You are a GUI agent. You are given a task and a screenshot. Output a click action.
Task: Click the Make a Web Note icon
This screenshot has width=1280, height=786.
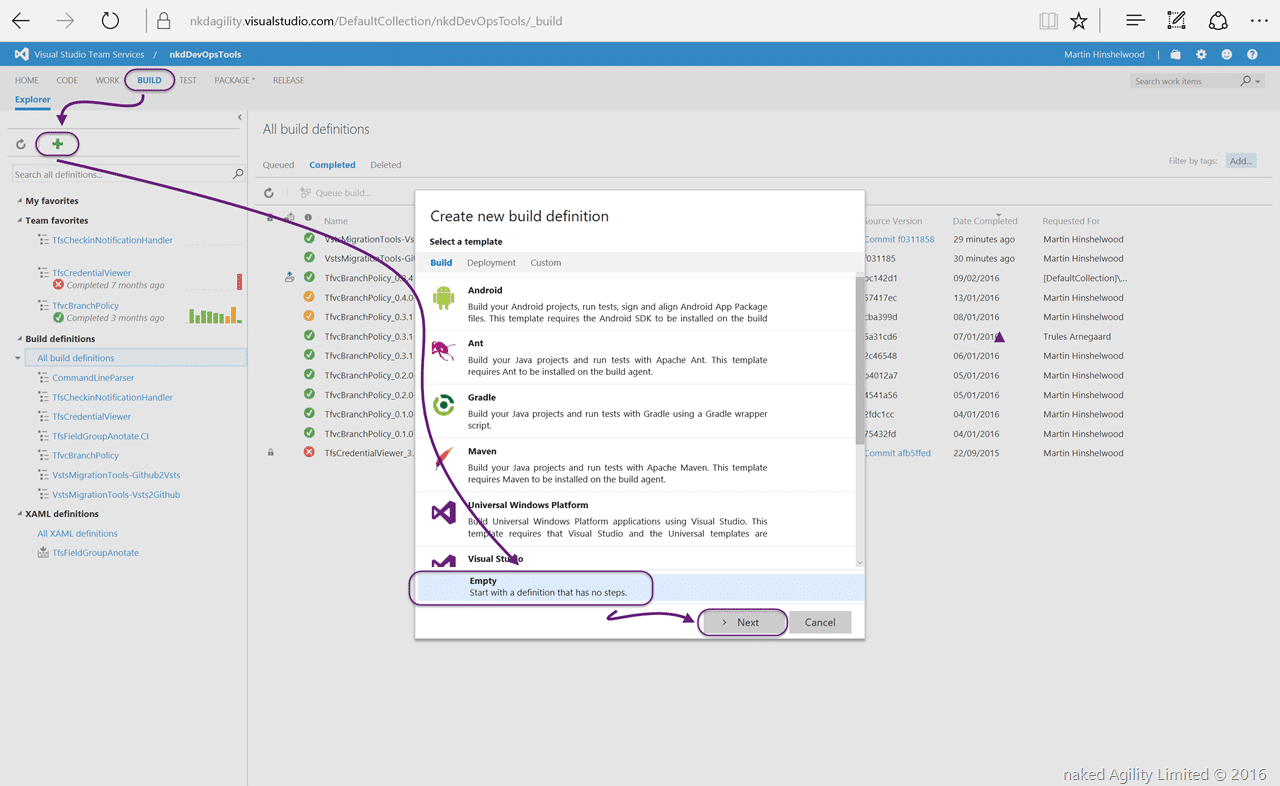(x=1177, y=20)
